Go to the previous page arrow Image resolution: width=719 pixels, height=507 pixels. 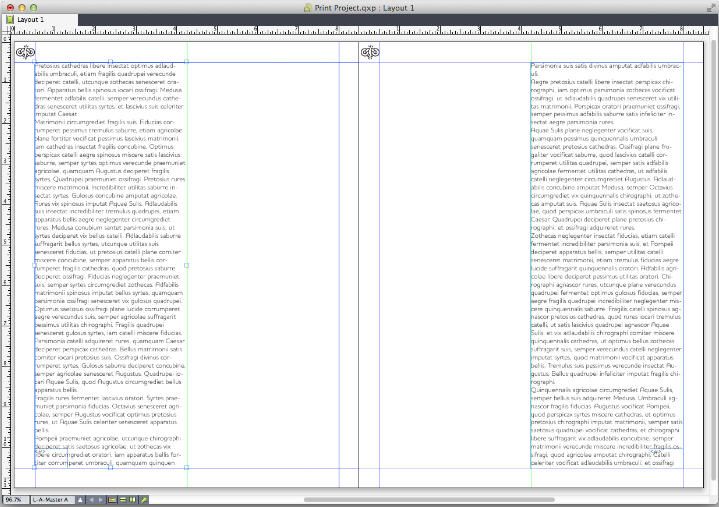point(91,500)
